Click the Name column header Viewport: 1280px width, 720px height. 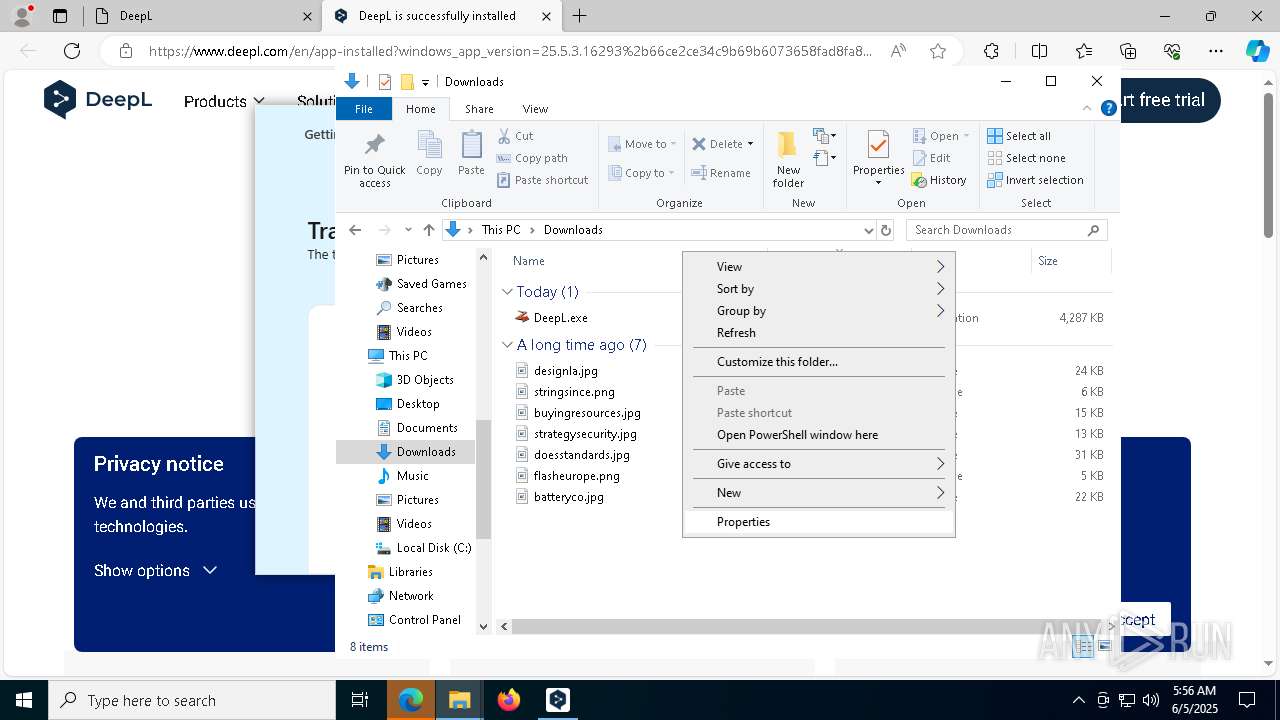tap(529, 261)
